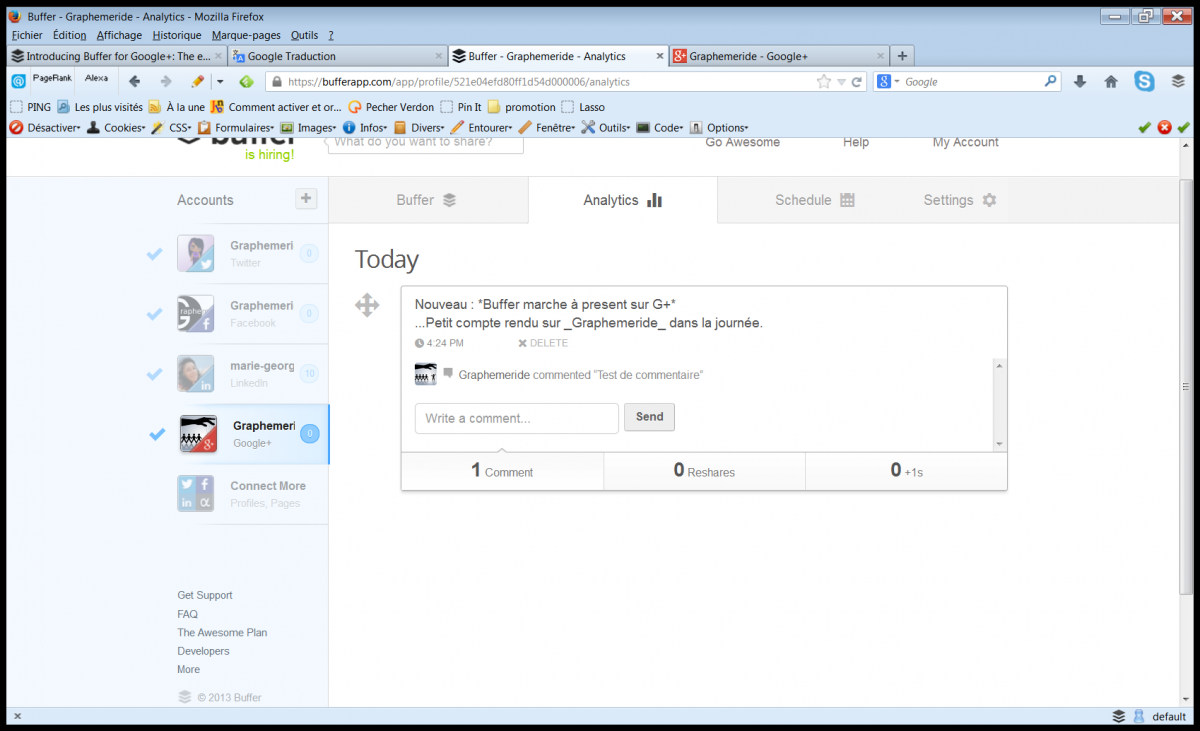Open Get Support link
The image size is (1200, 731).
[205, 595]
